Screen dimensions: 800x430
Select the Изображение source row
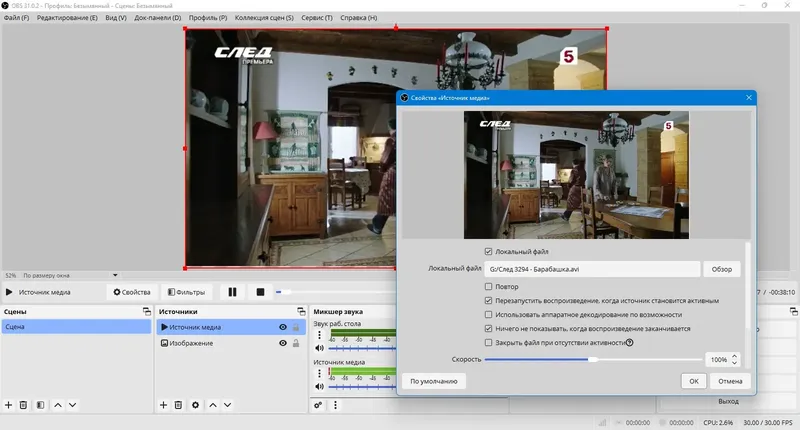click(231, 343)
